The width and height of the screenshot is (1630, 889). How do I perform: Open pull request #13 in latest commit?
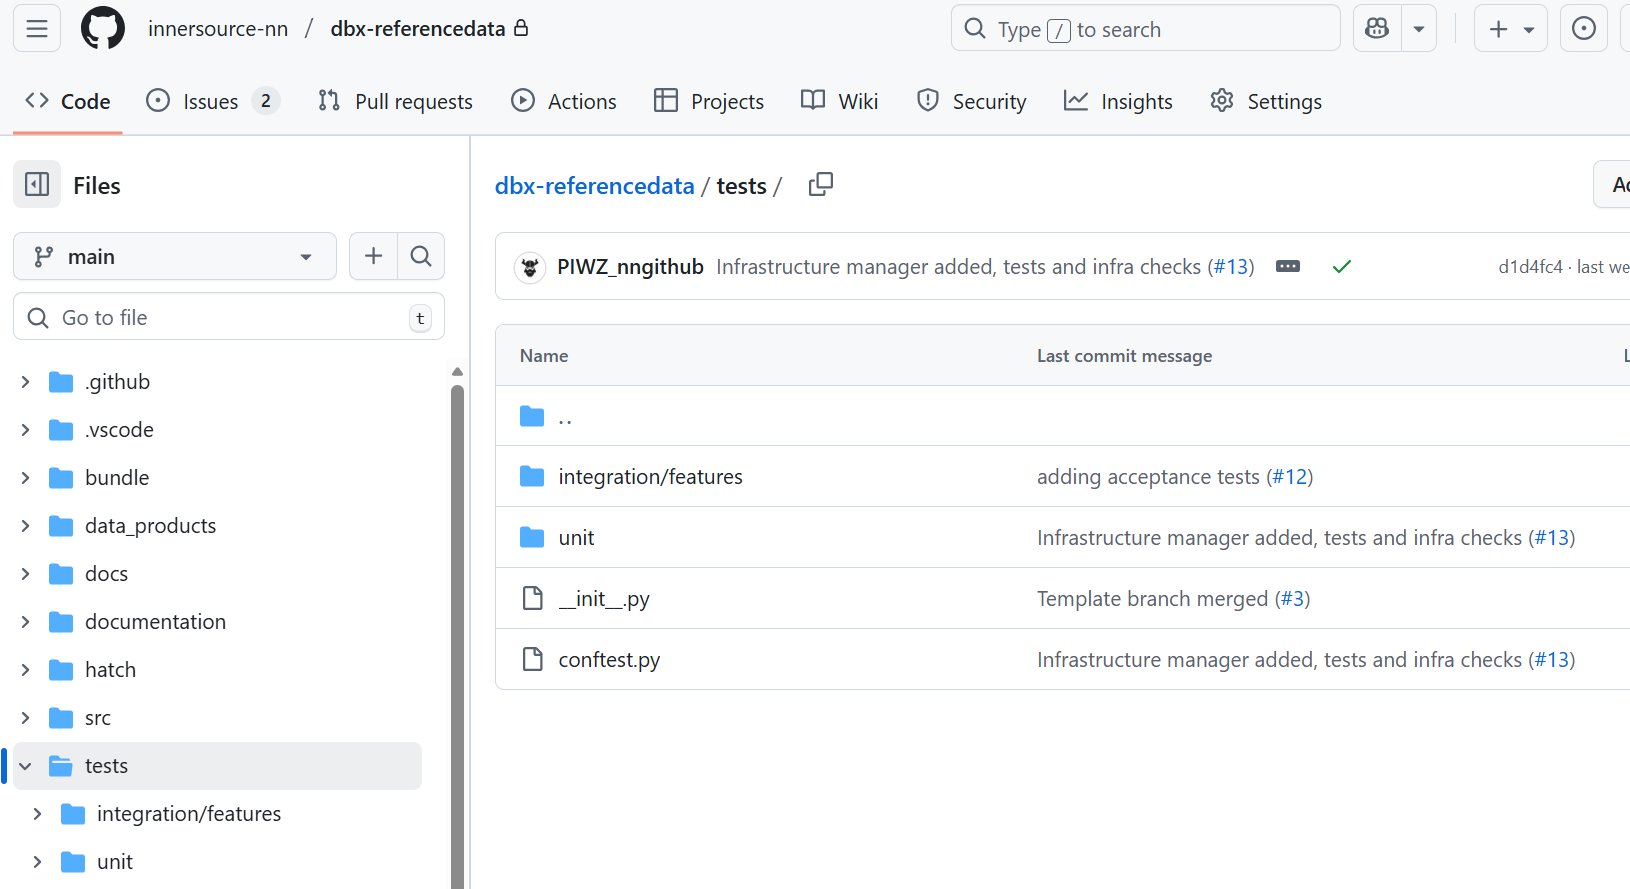point(1231,267)
